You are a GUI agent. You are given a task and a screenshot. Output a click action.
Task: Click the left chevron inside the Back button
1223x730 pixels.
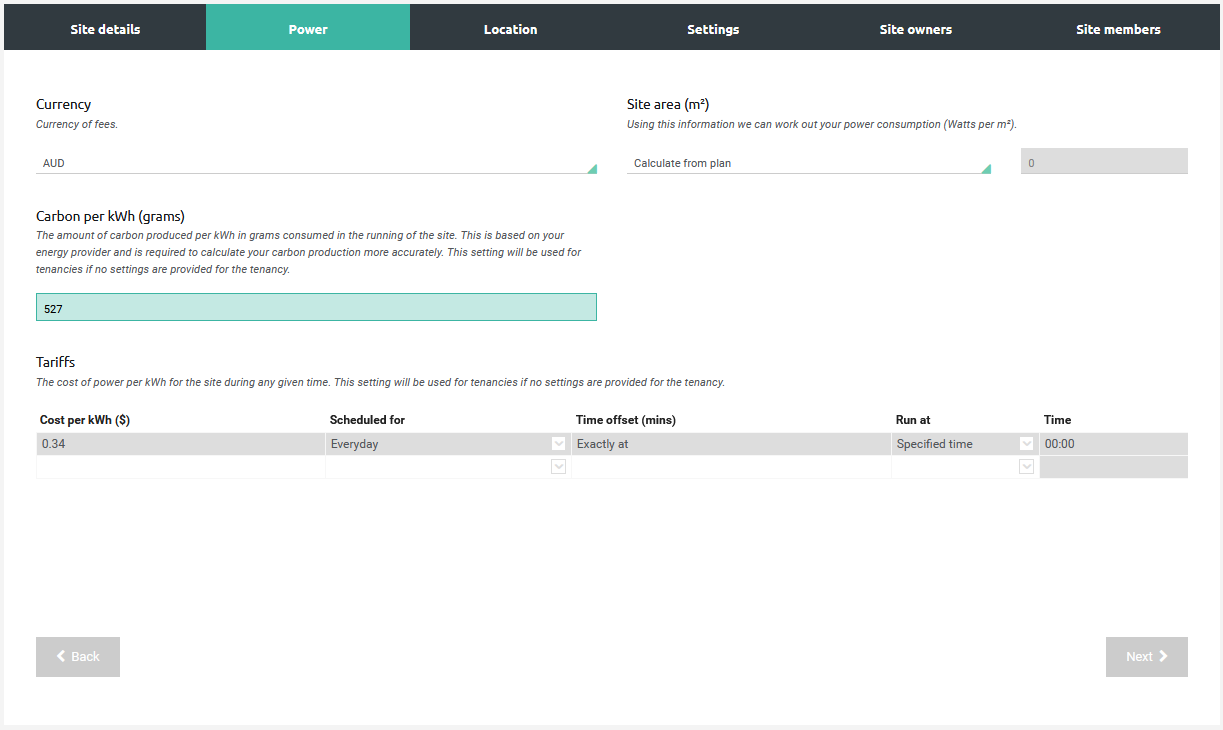61,656
